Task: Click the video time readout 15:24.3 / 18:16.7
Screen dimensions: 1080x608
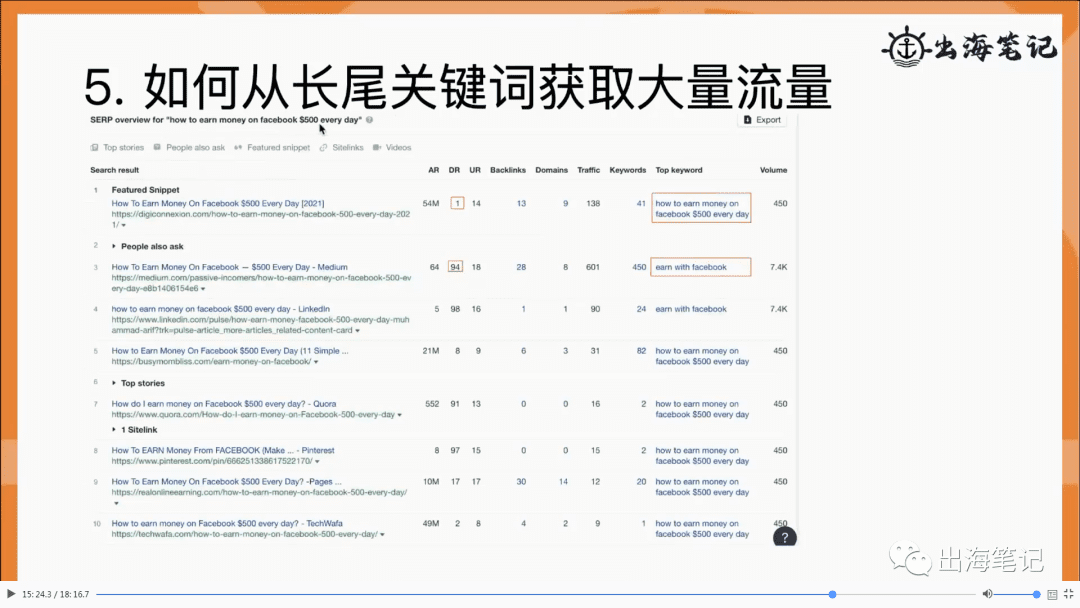Action: tap(56, 594)
